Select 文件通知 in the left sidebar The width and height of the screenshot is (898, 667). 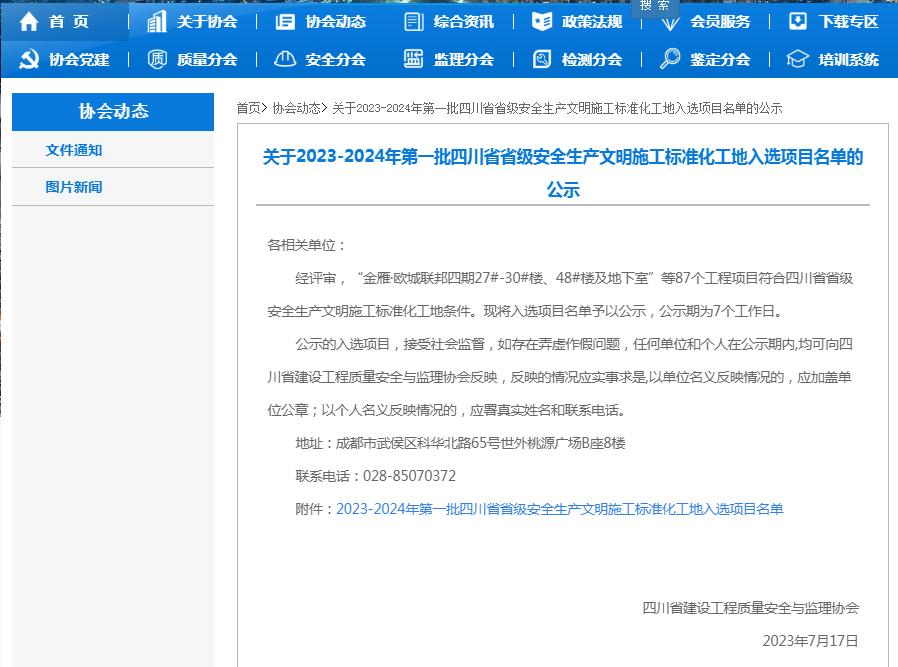[74, 150]
